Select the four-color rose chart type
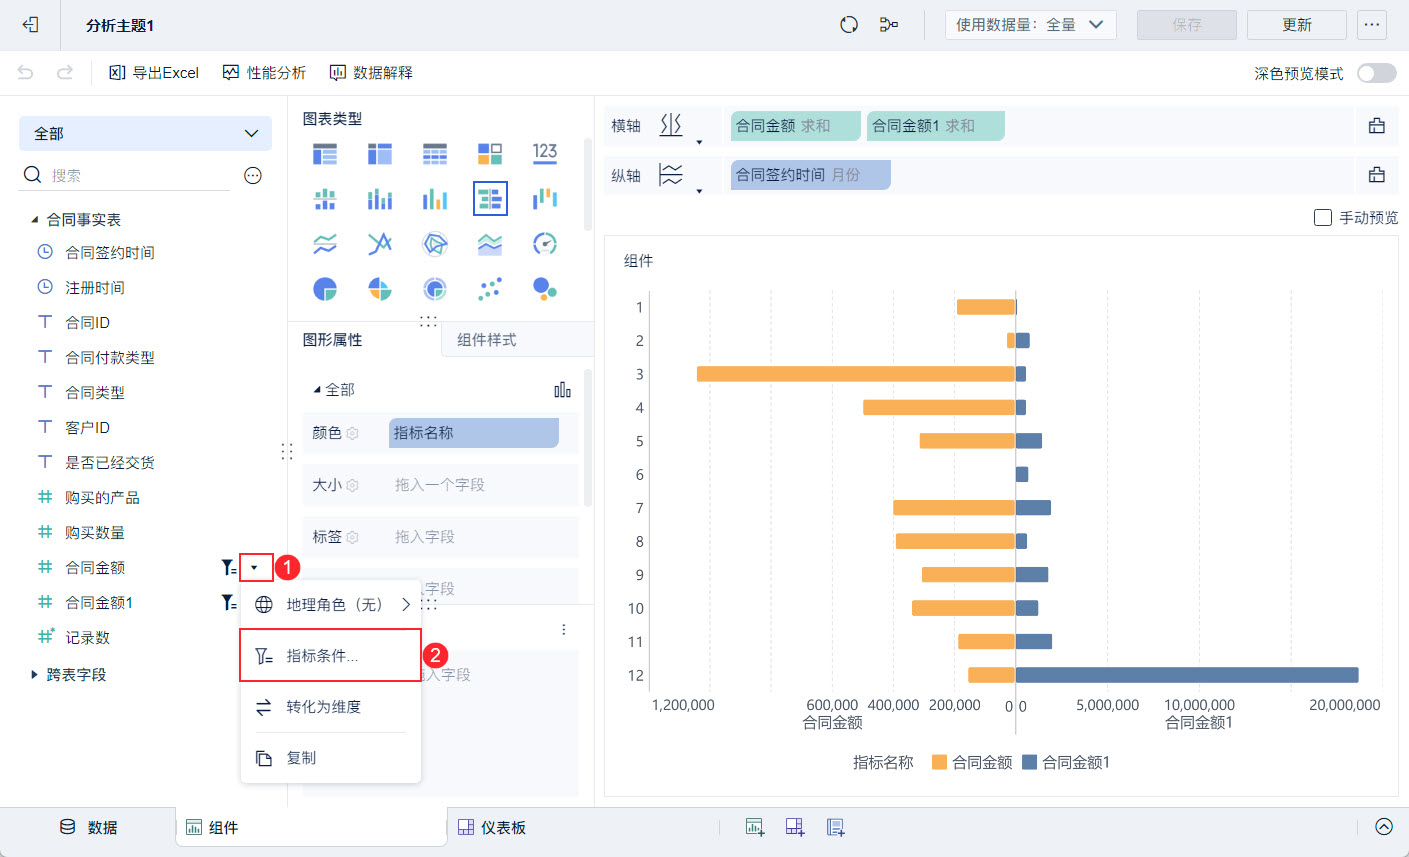 click(380, 289)
